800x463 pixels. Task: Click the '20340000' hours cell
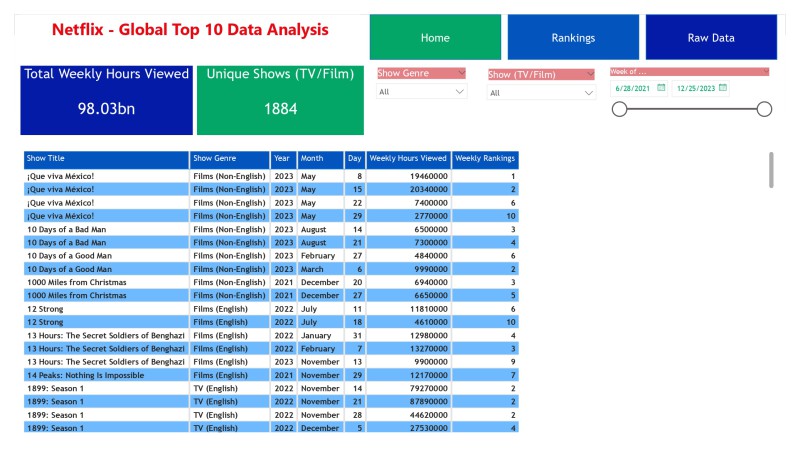pyautogui.click(x=429, y=189)
